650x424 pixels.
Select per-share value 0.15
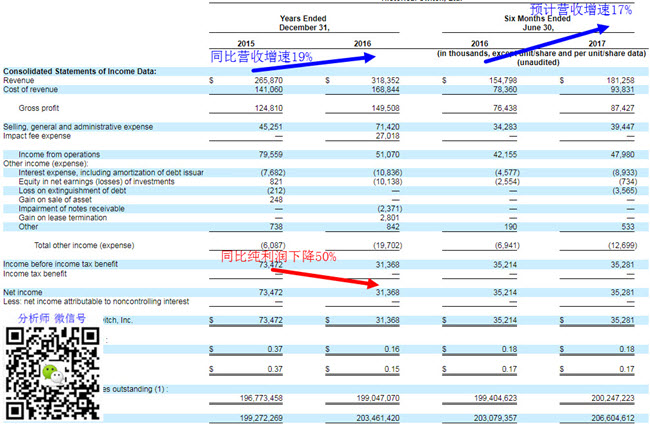pyautogui.click(x=392, y=369)
